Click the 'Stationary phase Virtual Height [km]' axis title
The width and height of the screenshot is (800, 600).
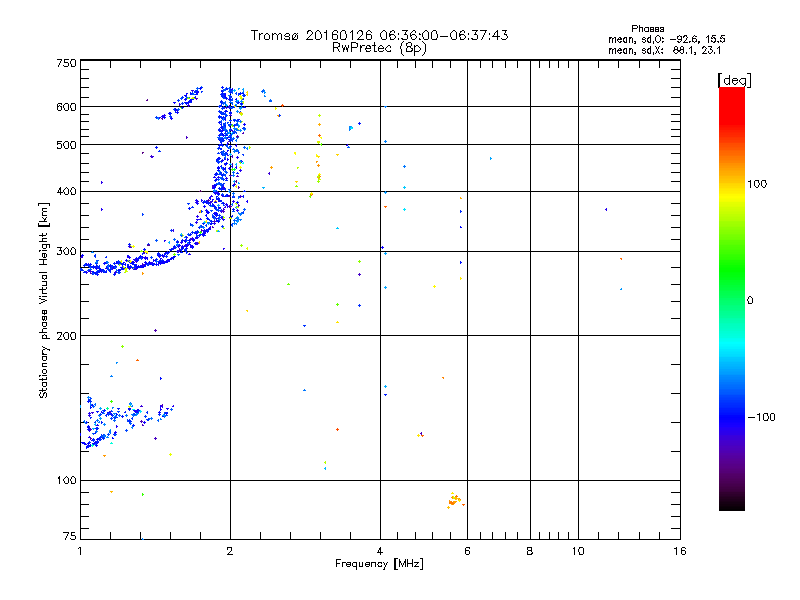(43, 301)
